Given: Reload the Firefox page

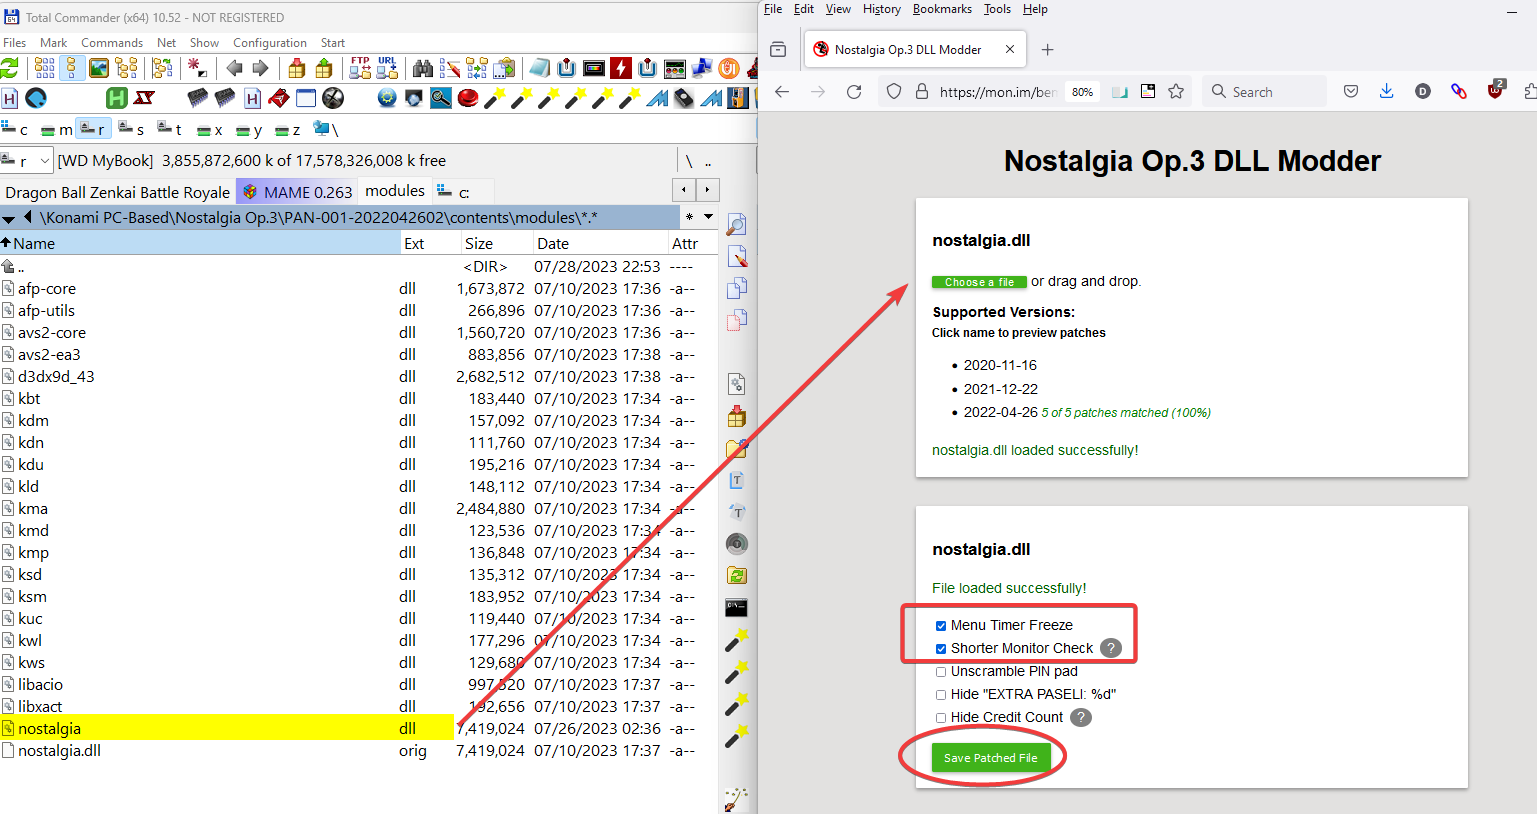Looking at the screenshot, I should pyautogui.click(x=854, y=91).
